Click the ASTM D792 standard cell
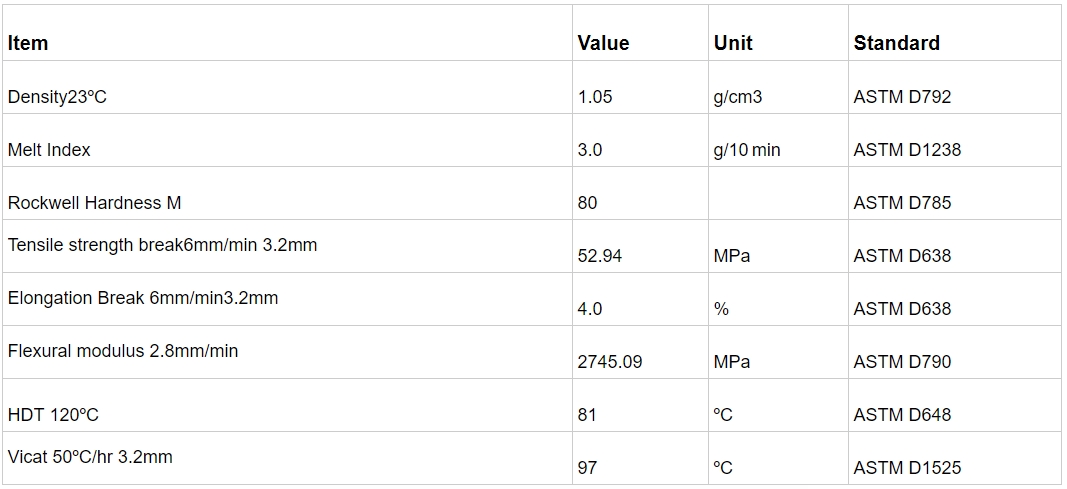Screen dimensions: 1067x489 coord(902,97)
